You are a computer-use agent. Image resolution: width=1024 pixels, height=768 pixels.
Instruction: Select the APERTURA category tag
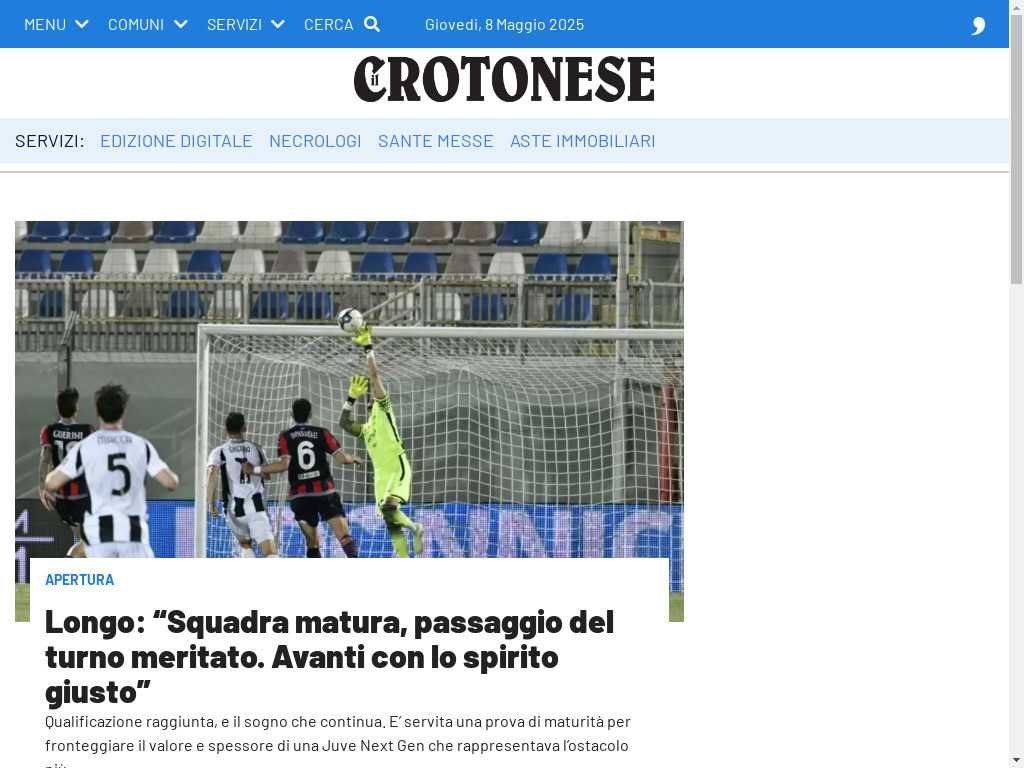(80, 579)
